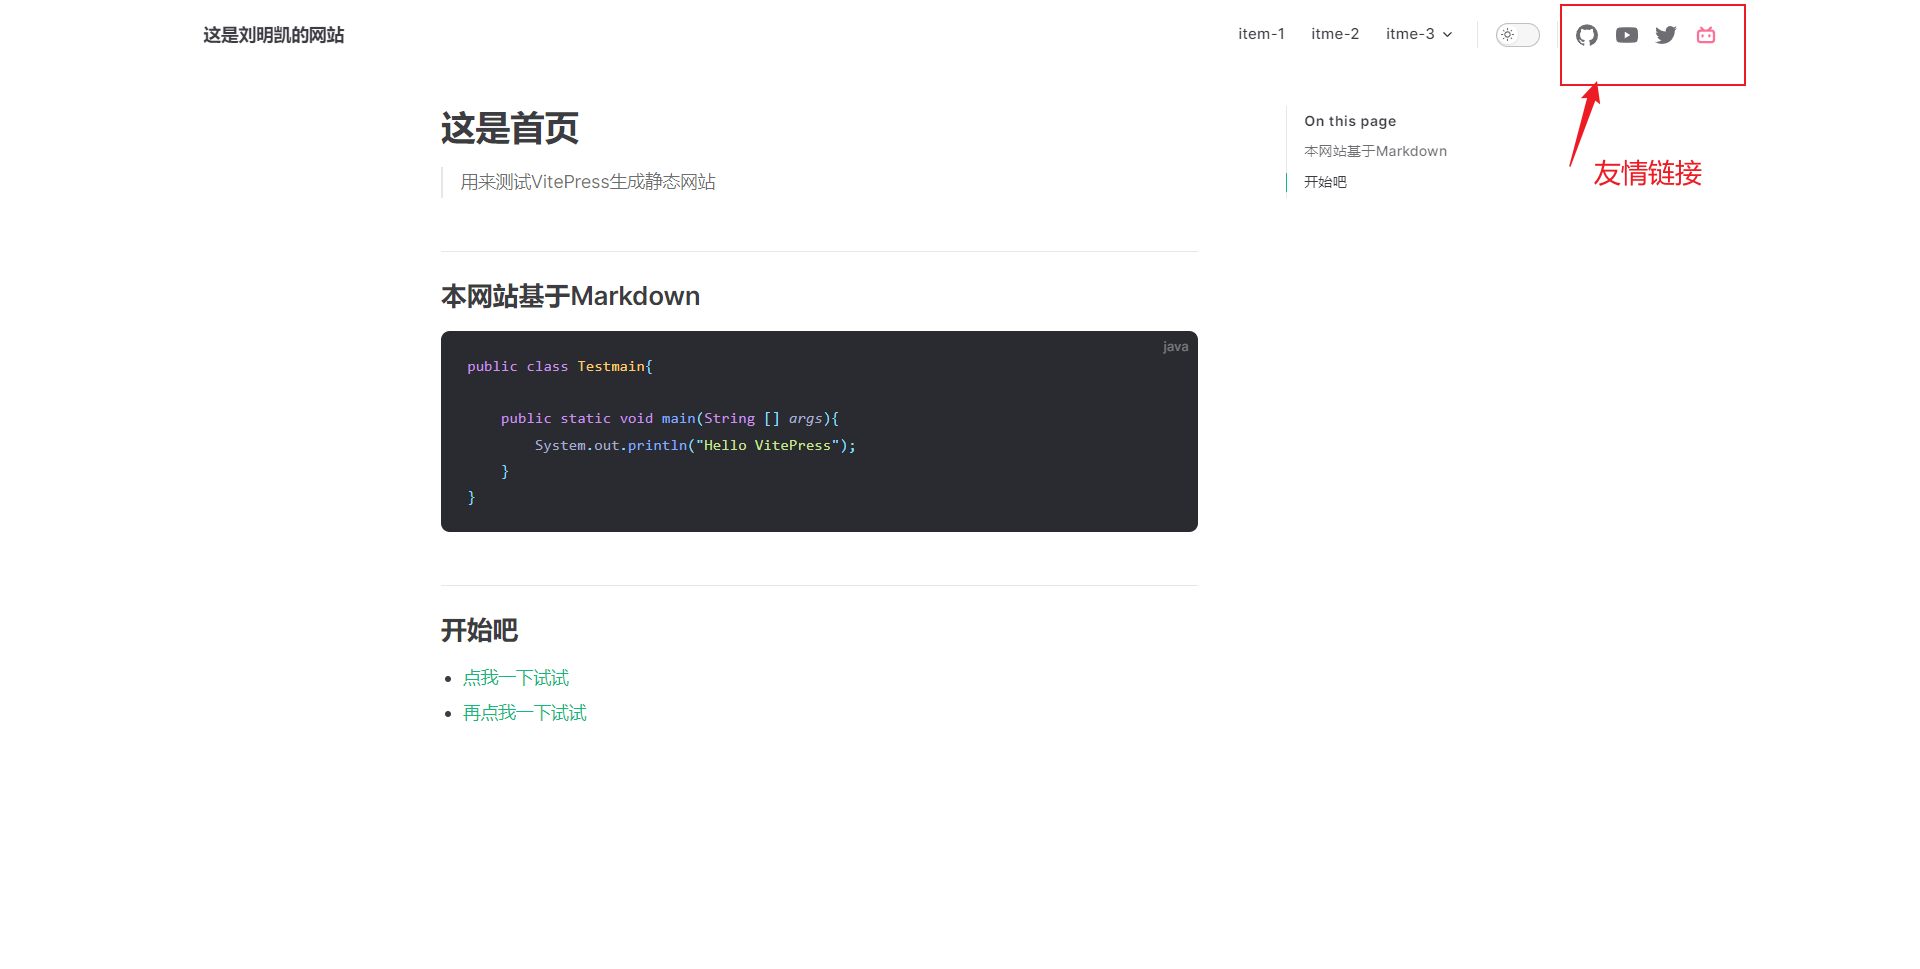Click the YouTube icon in the header
This screenshot has height=969, width=1920.
point(1626,35)
